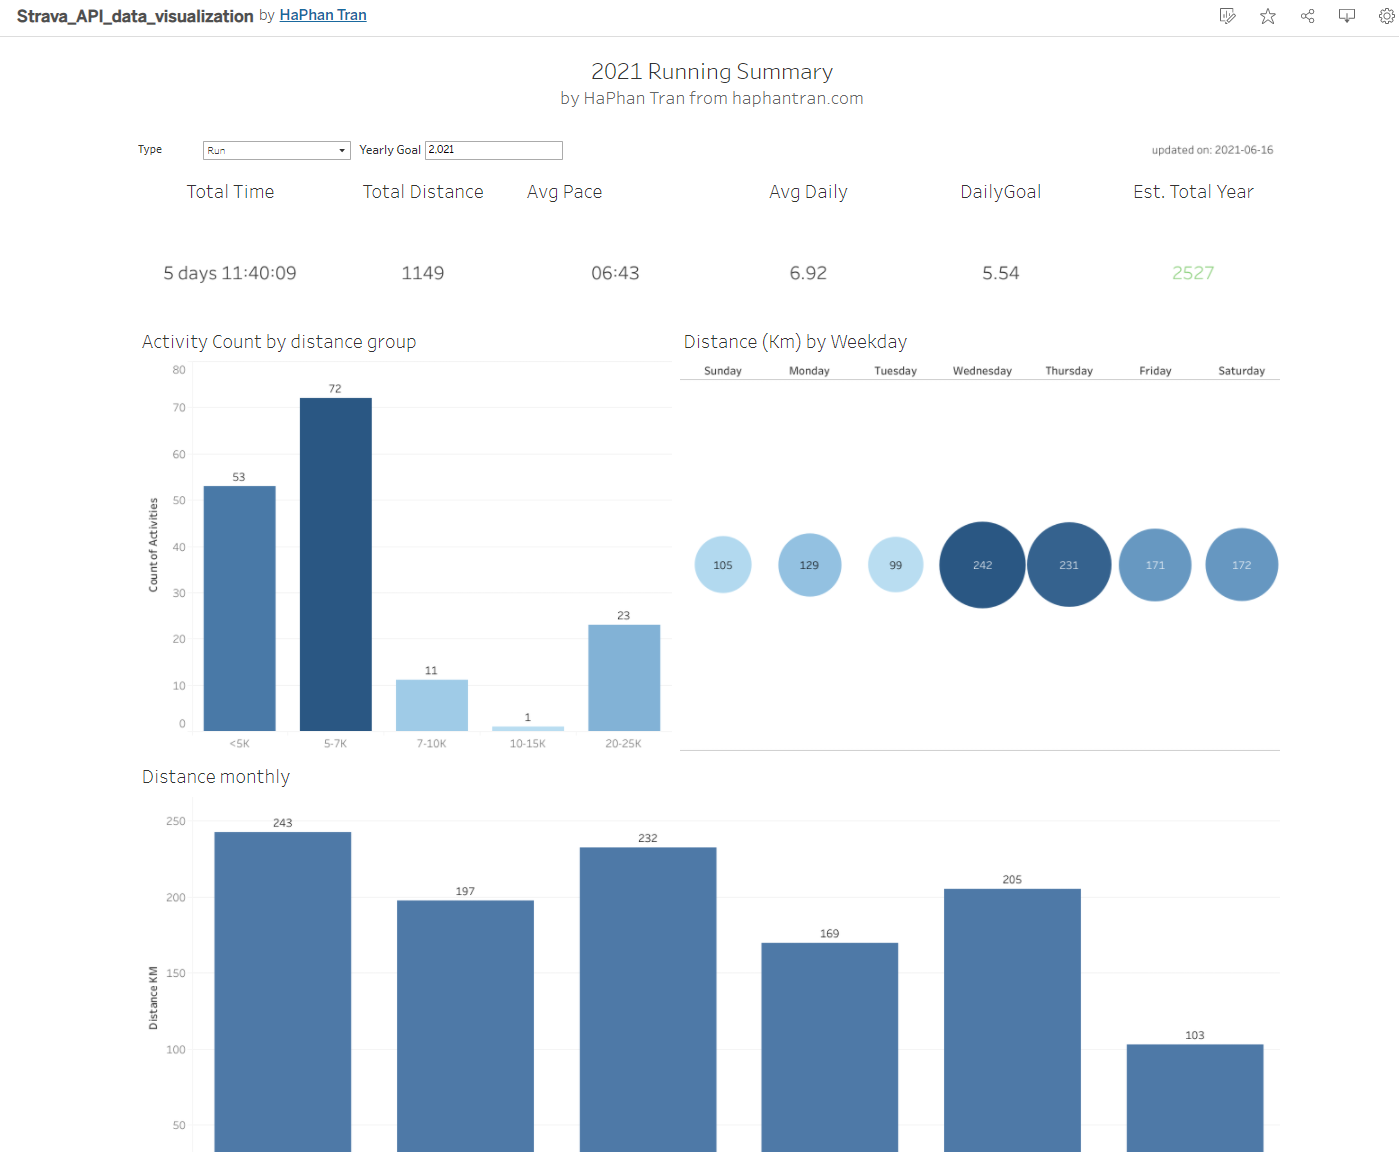Viewport: 1399px width, 1152px height.
Task: Click the Strava_API_data_visualization title
Action: pyautogui.click(x=135, y=16)
